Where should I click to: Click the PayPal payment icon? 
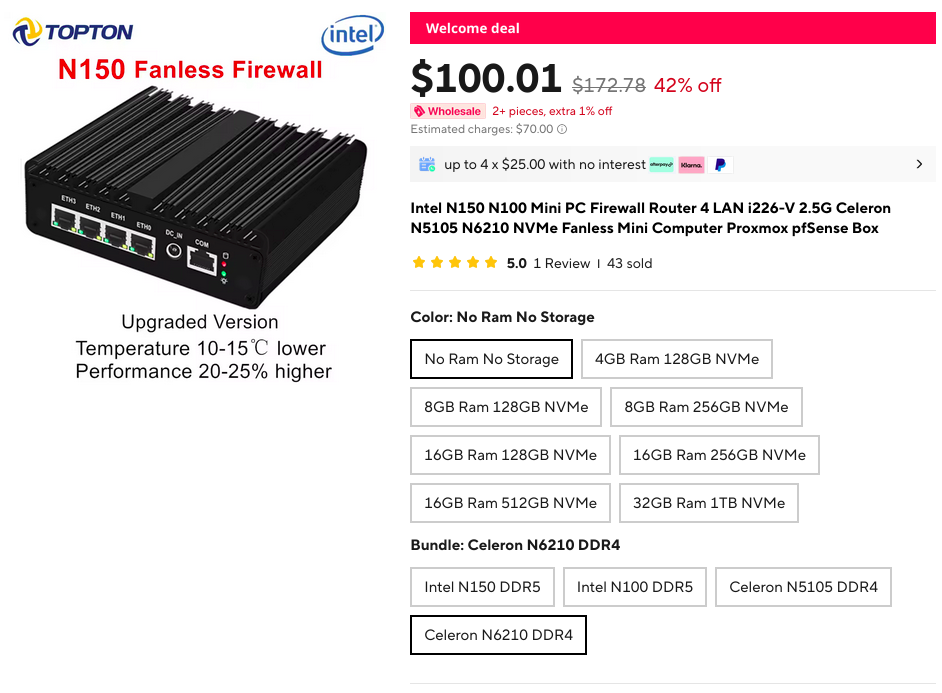tap(720, 165)
